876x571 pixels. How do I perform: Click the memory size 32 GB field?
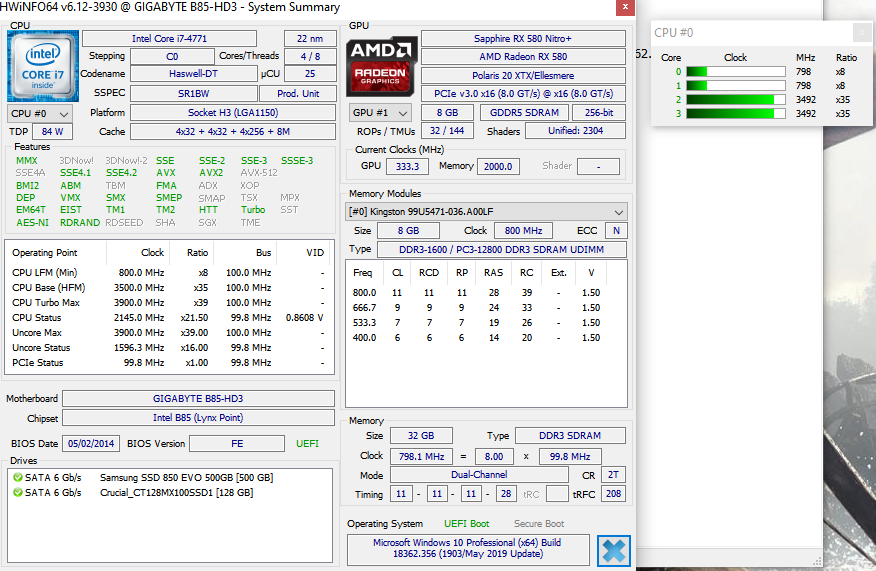point(421,436)
